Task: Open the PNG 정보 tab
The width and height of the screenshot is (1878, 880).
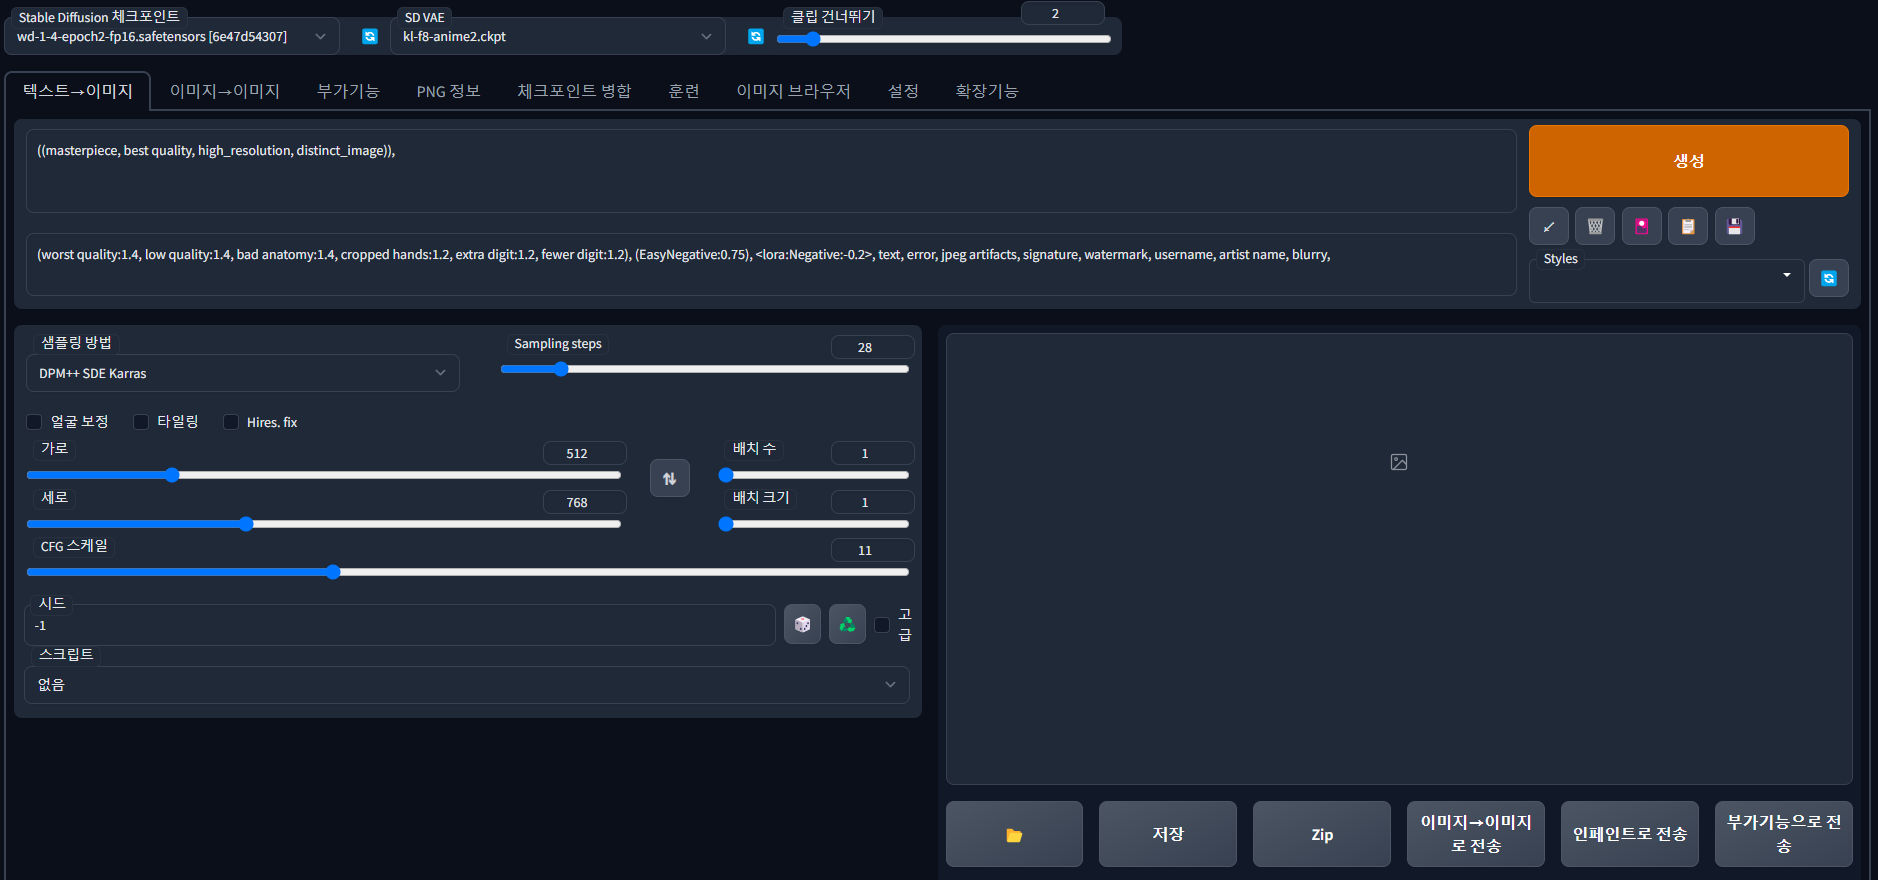Action: [448, 91]
